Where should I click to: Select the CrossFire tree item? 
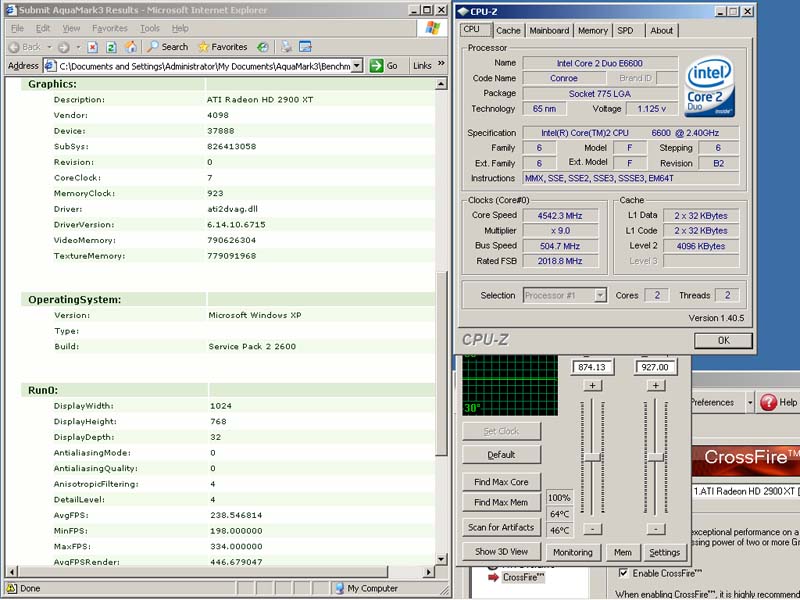523,577
